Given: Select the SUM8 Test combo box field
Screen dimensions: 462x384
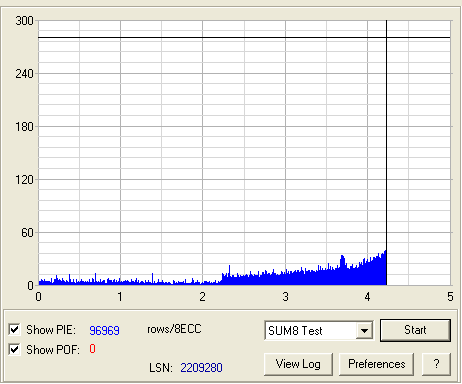Looking at the screenshot, I should (319, 331).
